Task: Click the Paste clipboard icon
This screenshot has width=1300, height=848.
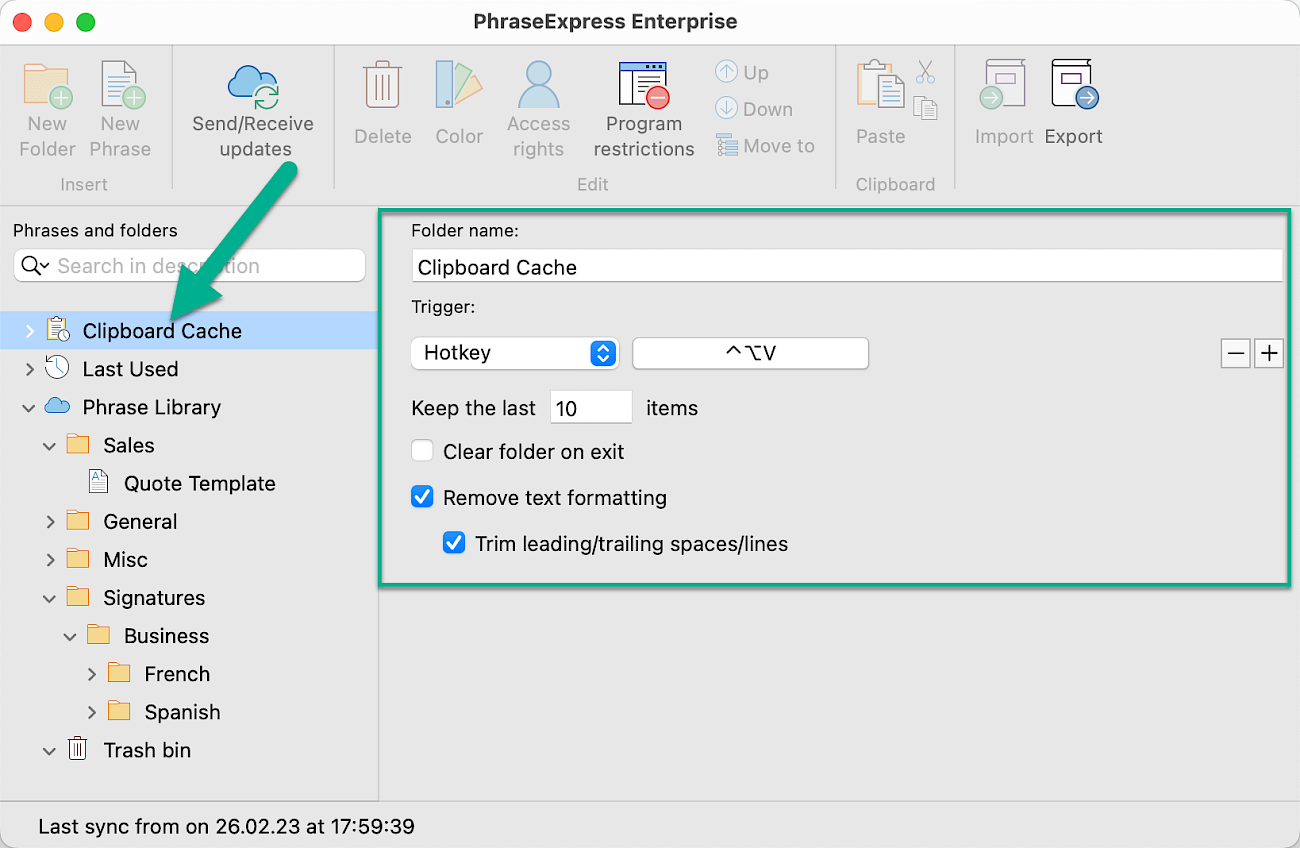Action: click(x=880, y=85)
